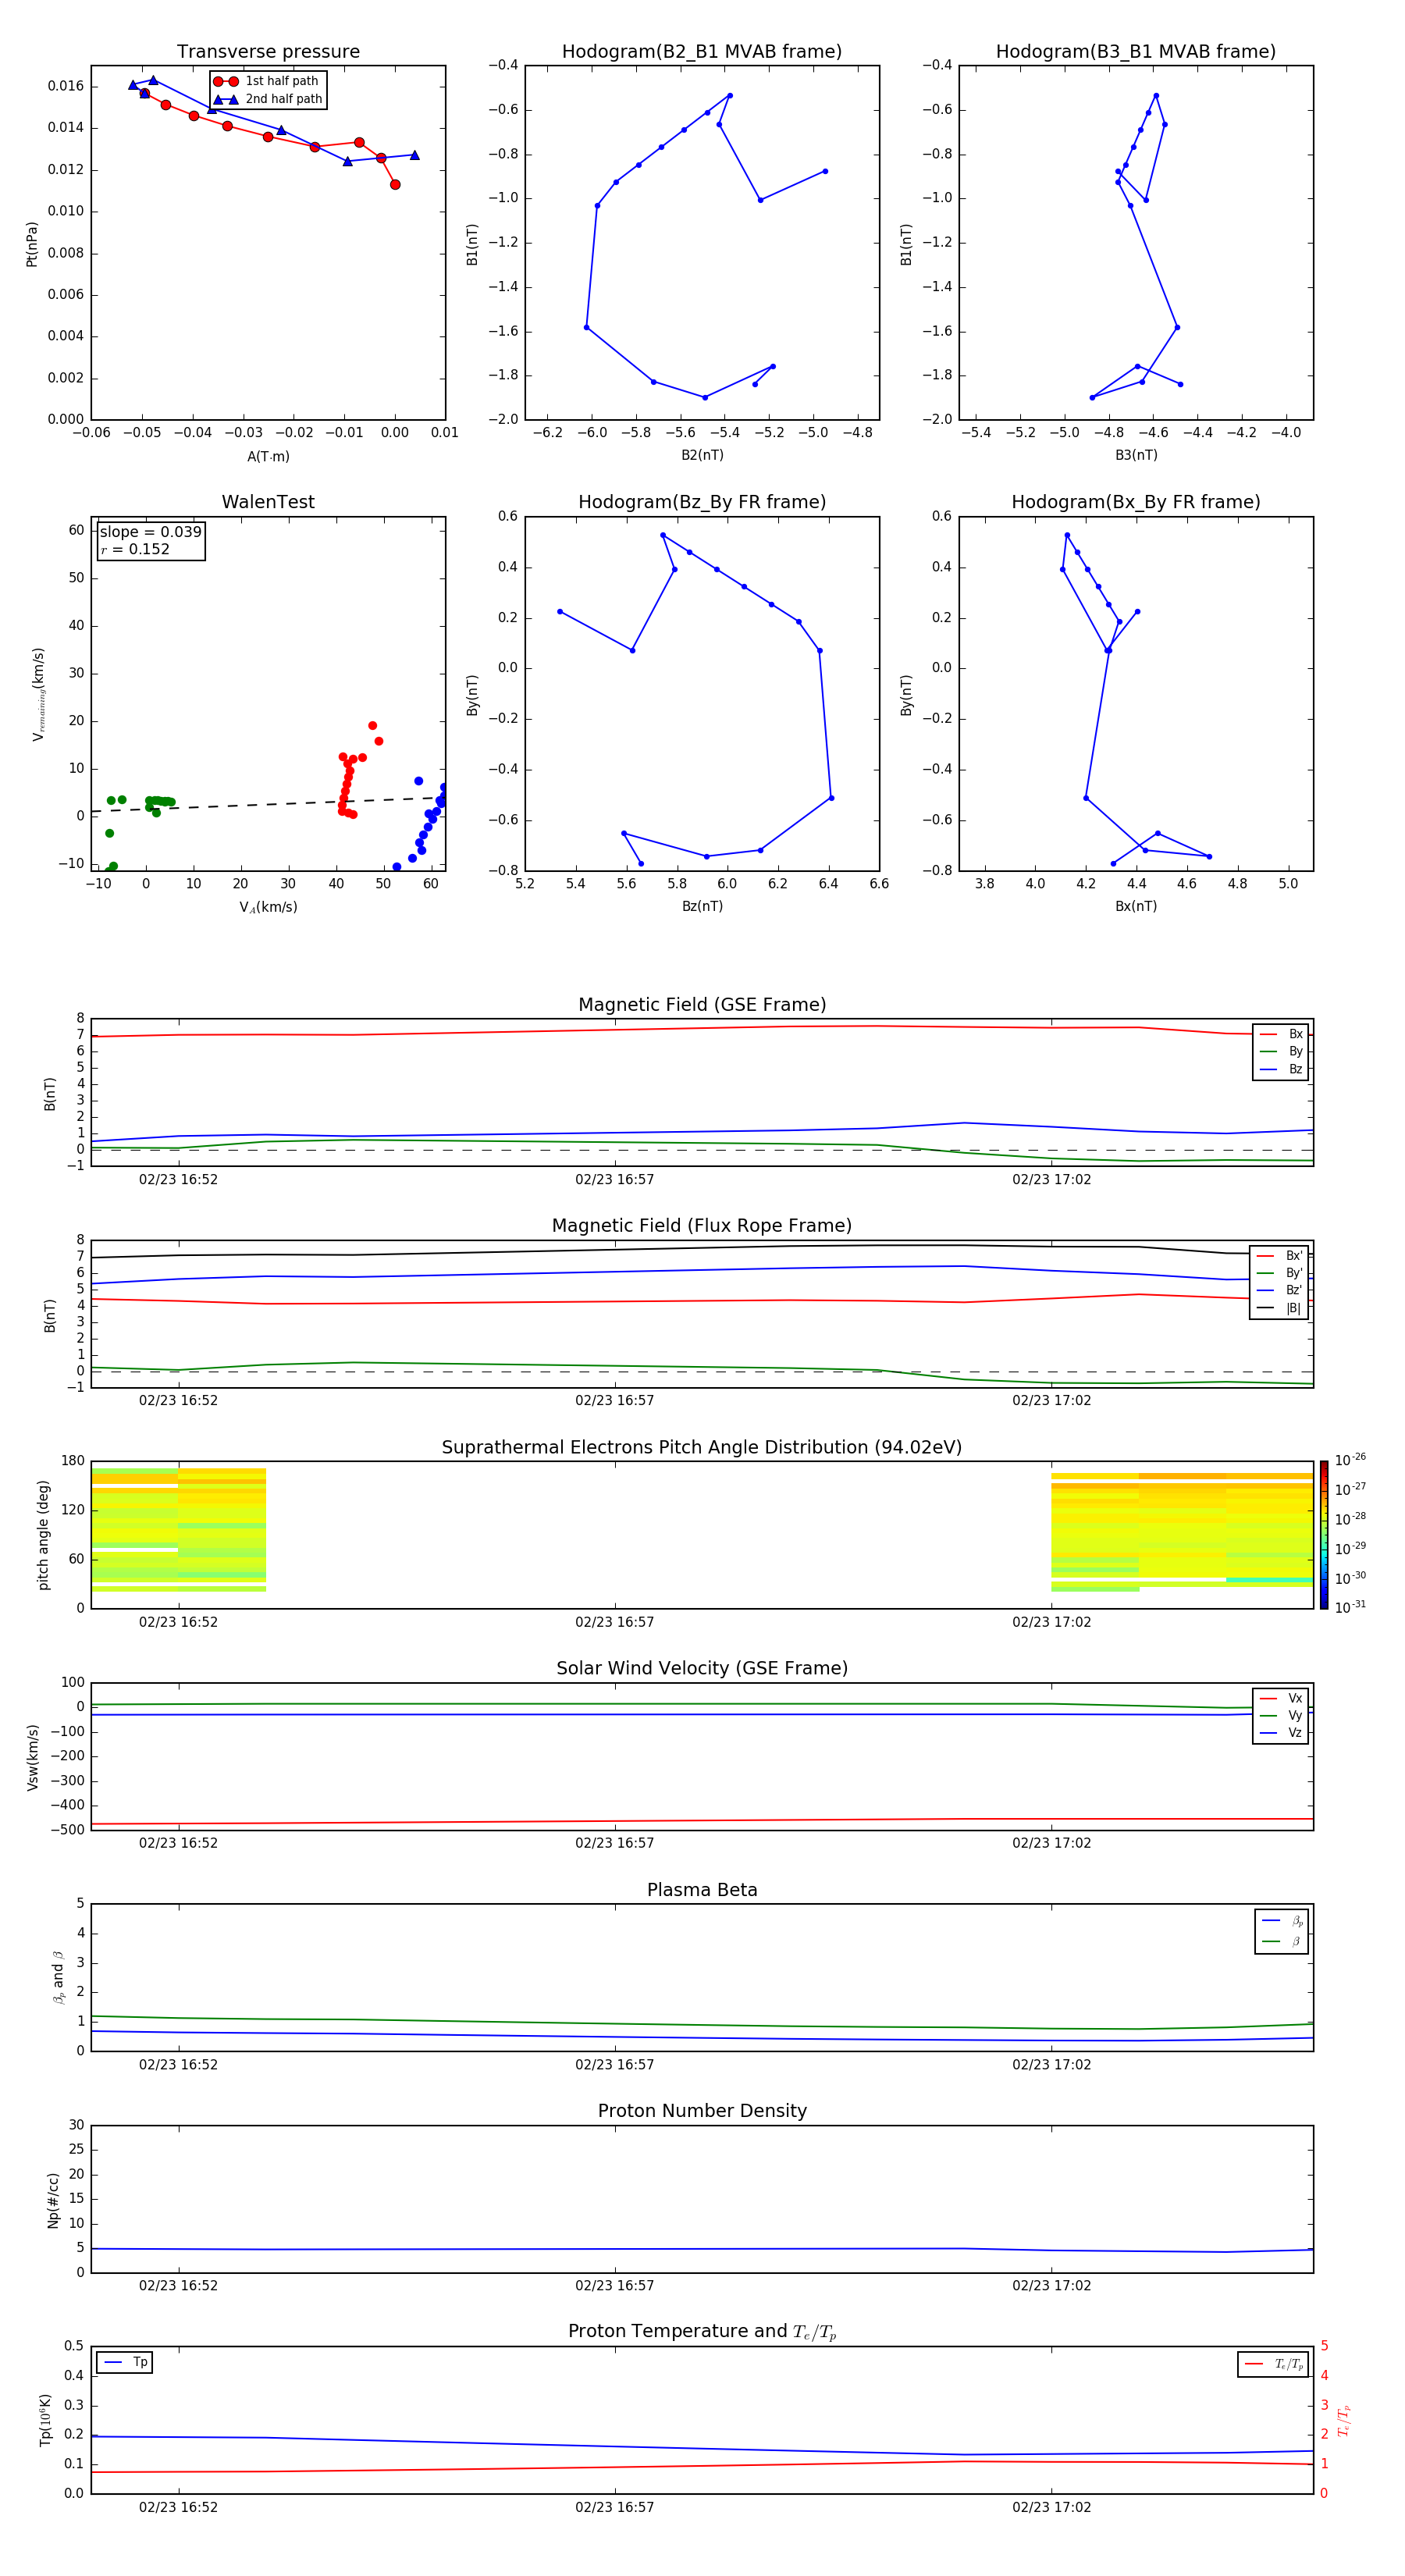Screen dimensions: 1405x2576
Task: Click the 'Magnetic Field (GSE Frame)' title
Action: coord(702,1005)
